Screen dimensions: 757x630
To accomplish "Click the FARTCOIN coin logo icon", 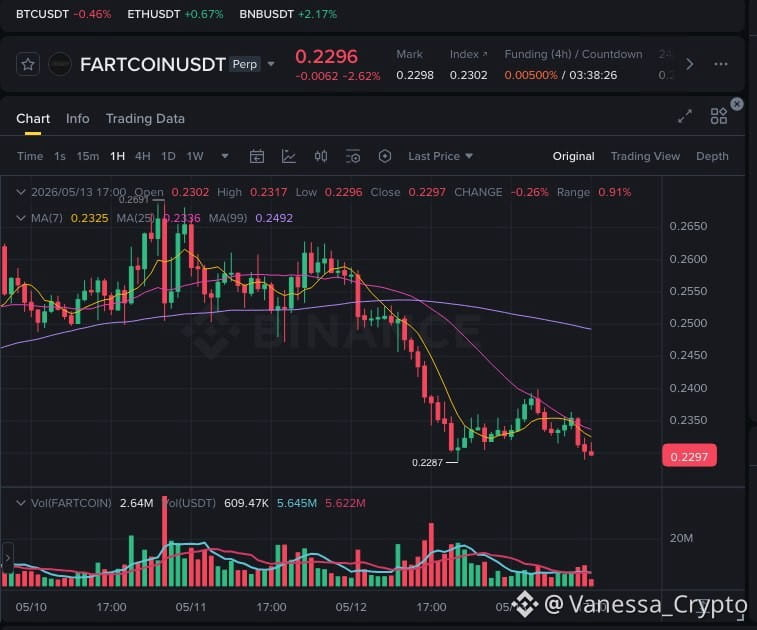I will pyautogui.click(x=60, y=64).
